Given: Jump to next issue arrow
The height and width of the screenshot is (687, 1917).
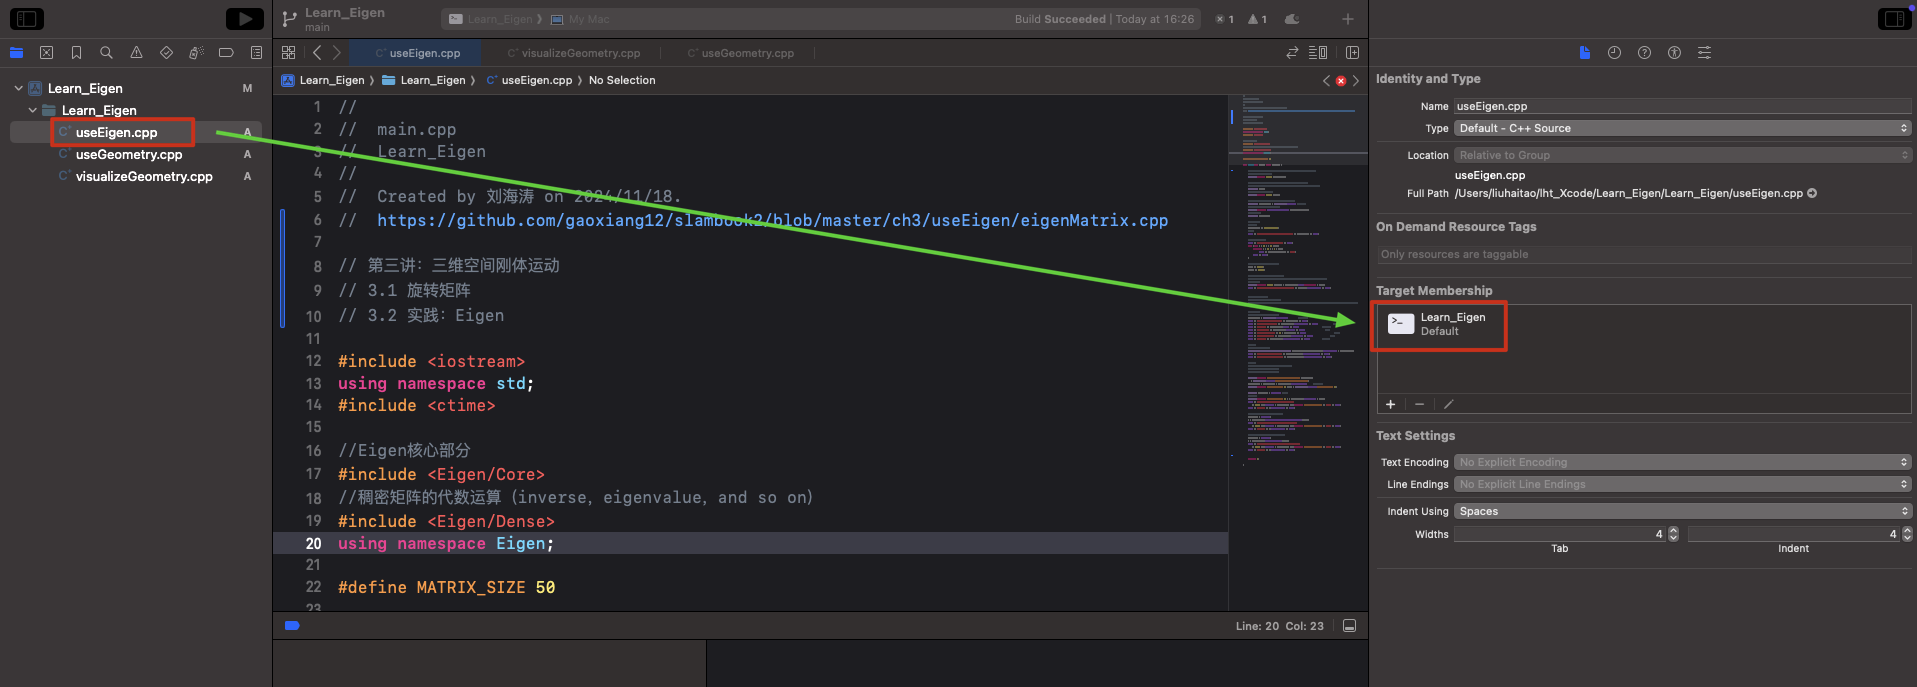Looking at the screenshot, I should pos(1356,81).
